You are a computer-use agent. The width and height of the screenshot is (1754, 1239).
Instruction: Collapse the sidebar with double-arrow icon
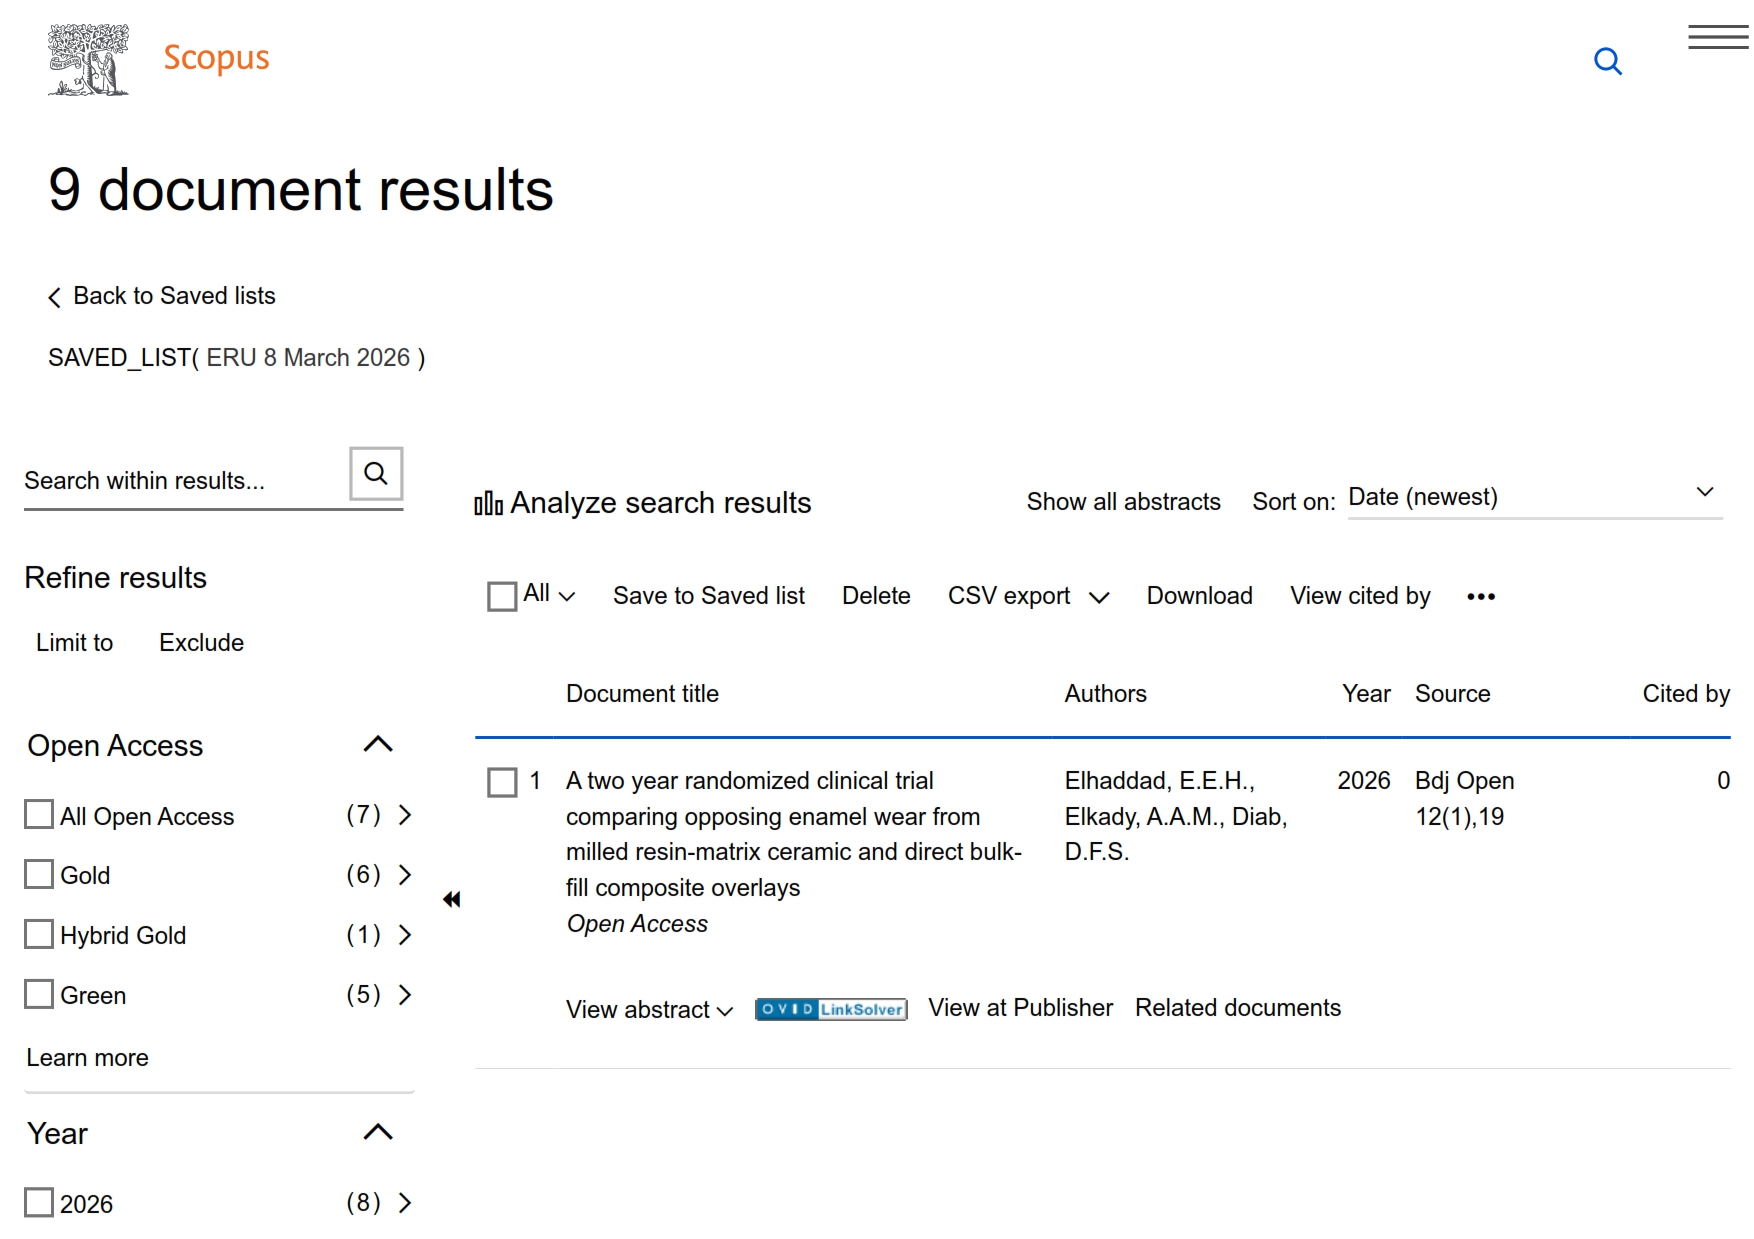click(x=452, y=900)
